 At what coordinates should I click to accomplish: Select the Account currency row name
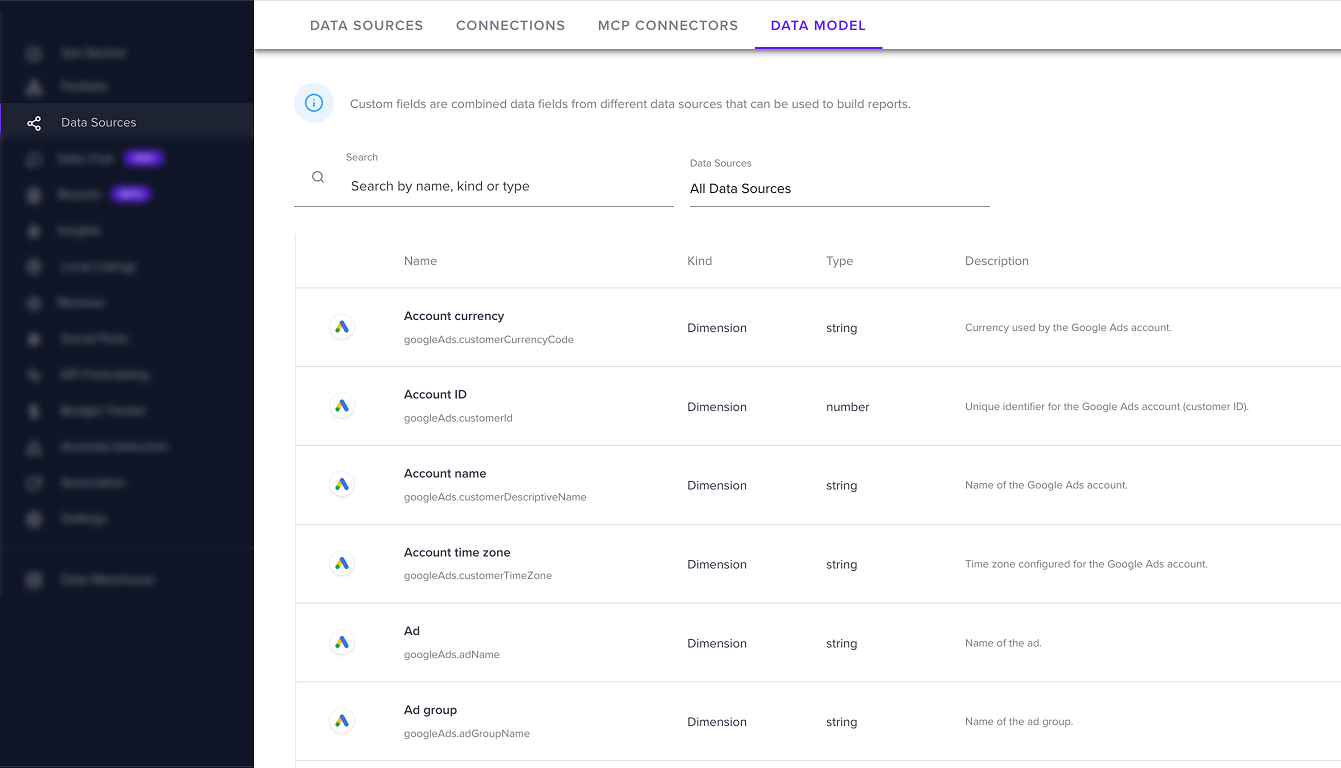coord(454,316)
